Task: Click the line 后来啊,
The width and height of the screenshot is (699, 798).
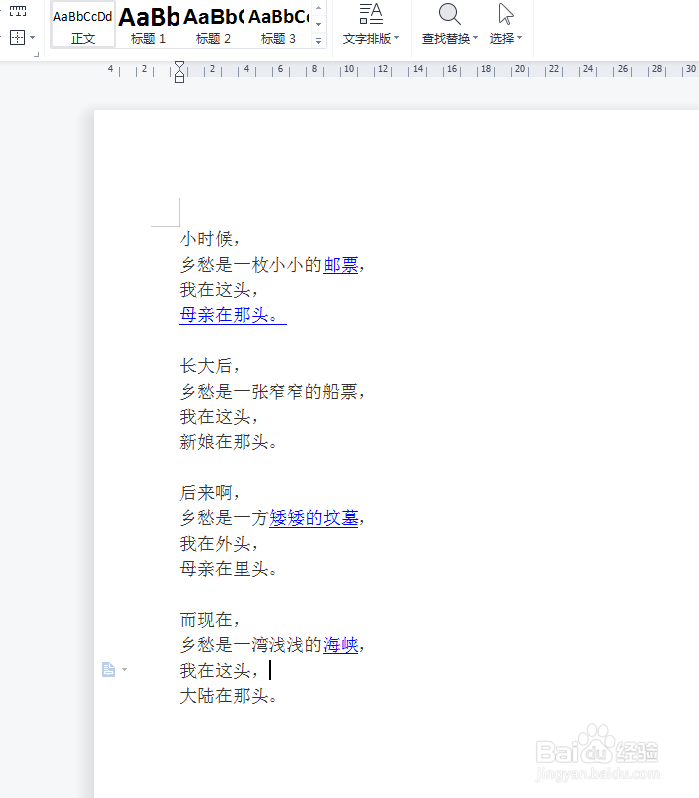Action: tap(209, 493)
